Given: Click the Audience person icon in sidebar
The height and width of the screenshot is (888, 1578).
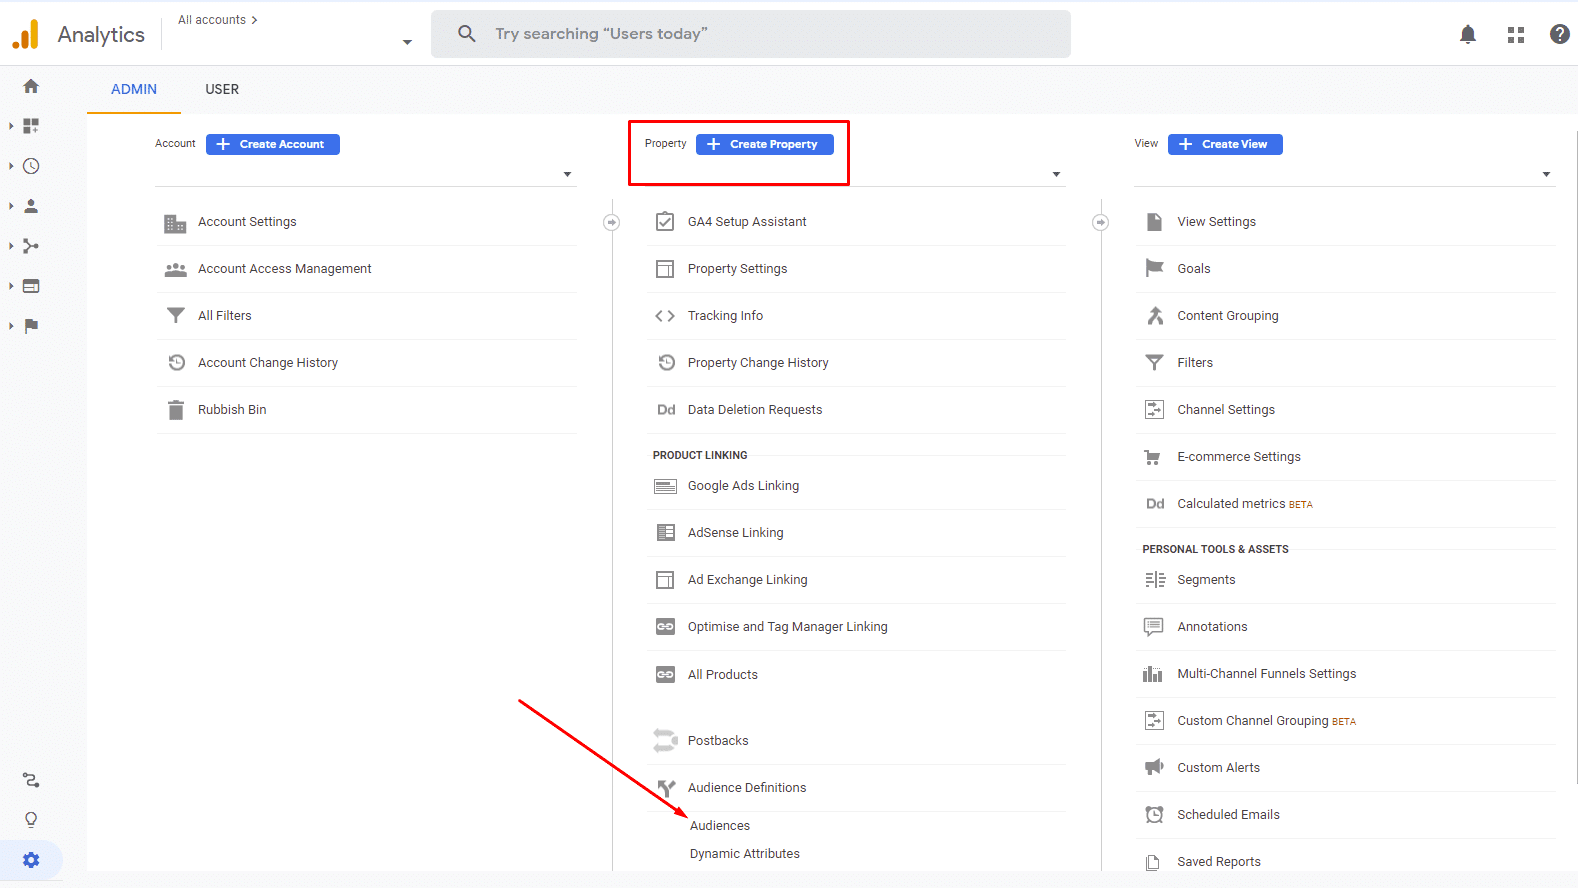Looking at the screenshot, I should (x=31, y=206).
